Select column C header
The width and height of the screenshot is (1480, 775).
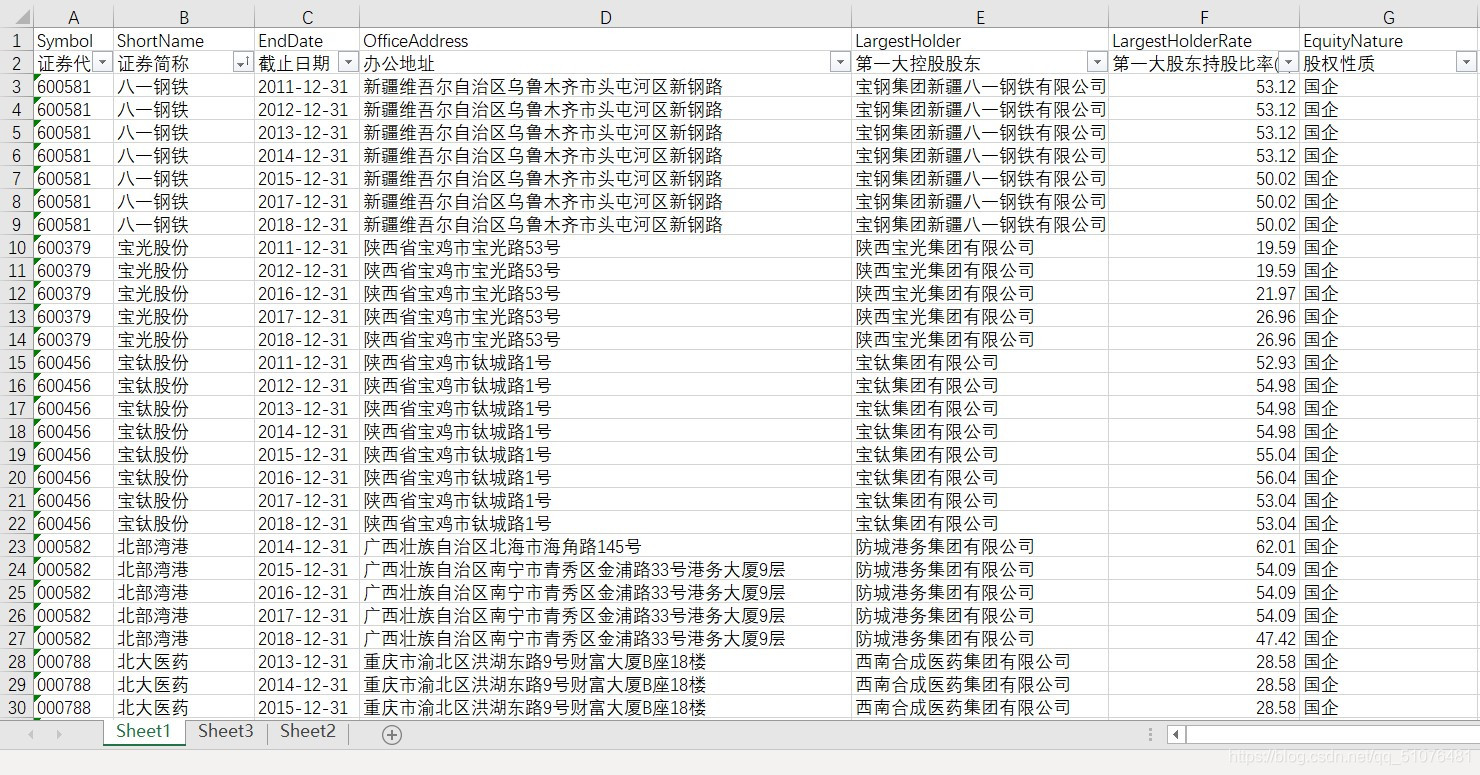tap(307, 17)
